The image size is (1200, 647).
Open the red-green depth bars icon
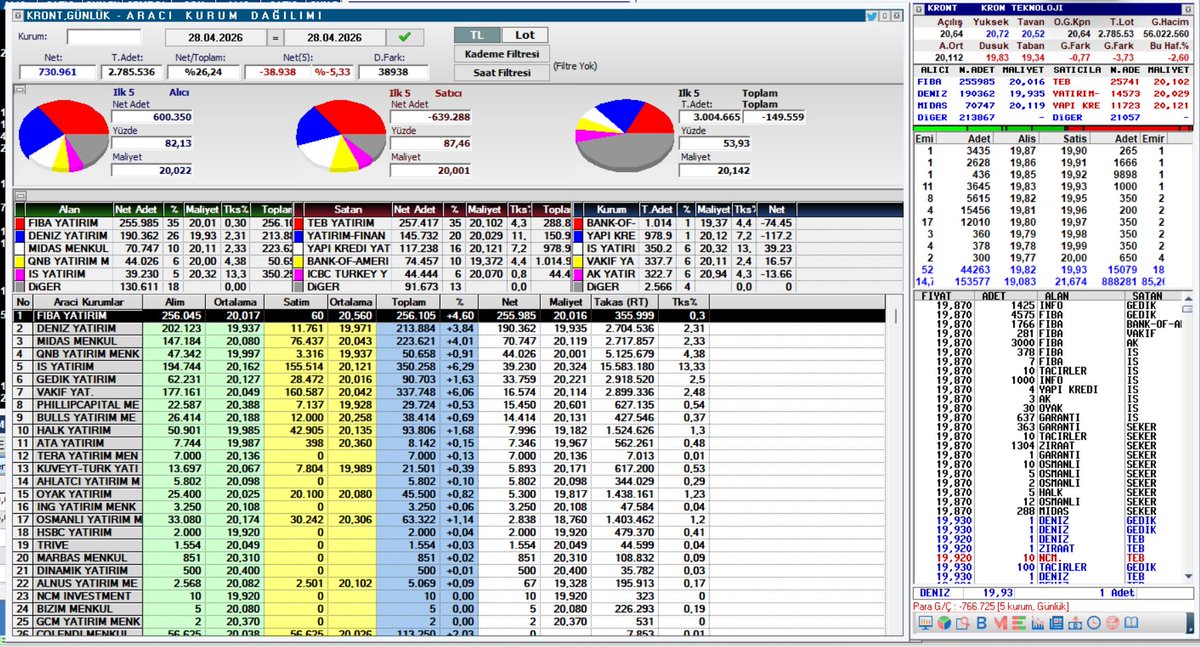1019,623
